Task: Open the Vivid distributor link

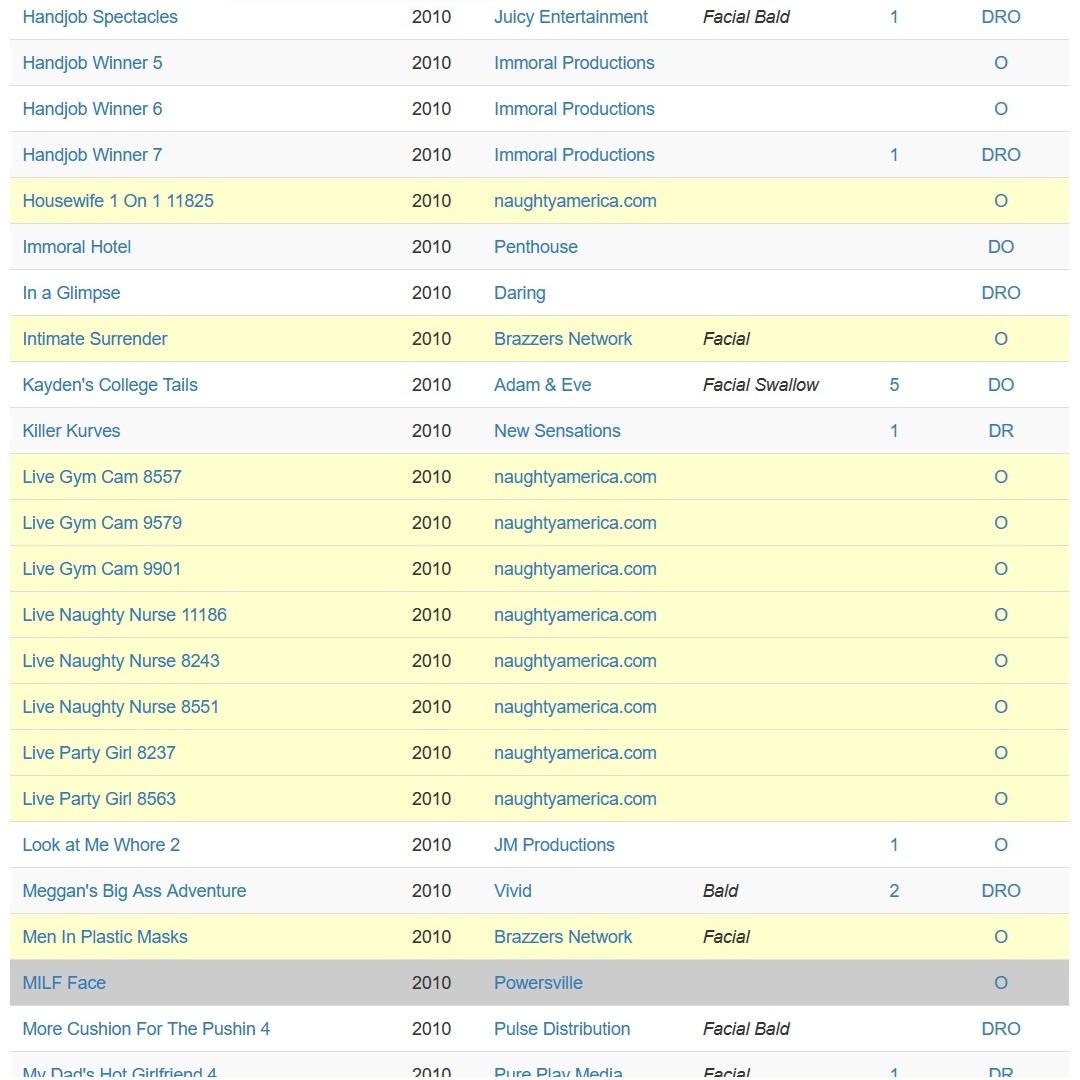Action: click(x=513, y=891)
